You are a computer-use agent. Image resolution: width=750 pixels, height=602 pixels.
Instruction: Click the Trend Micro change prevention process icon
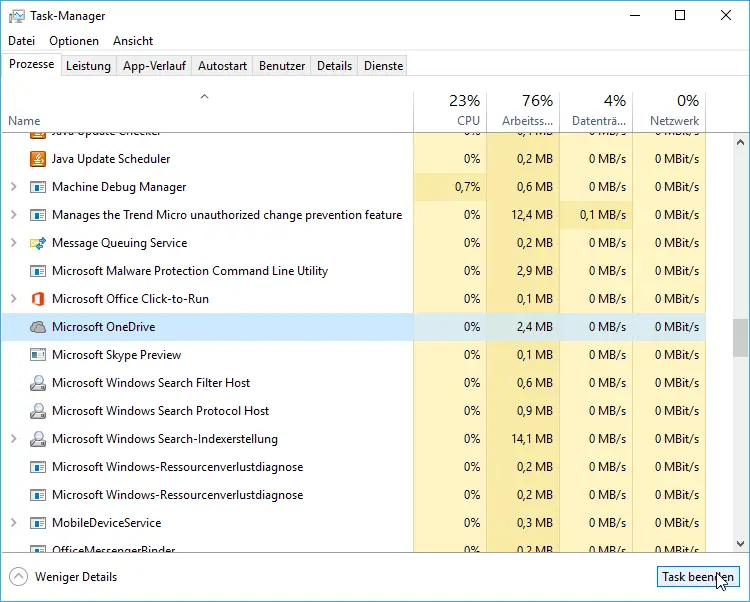point(38,215)
